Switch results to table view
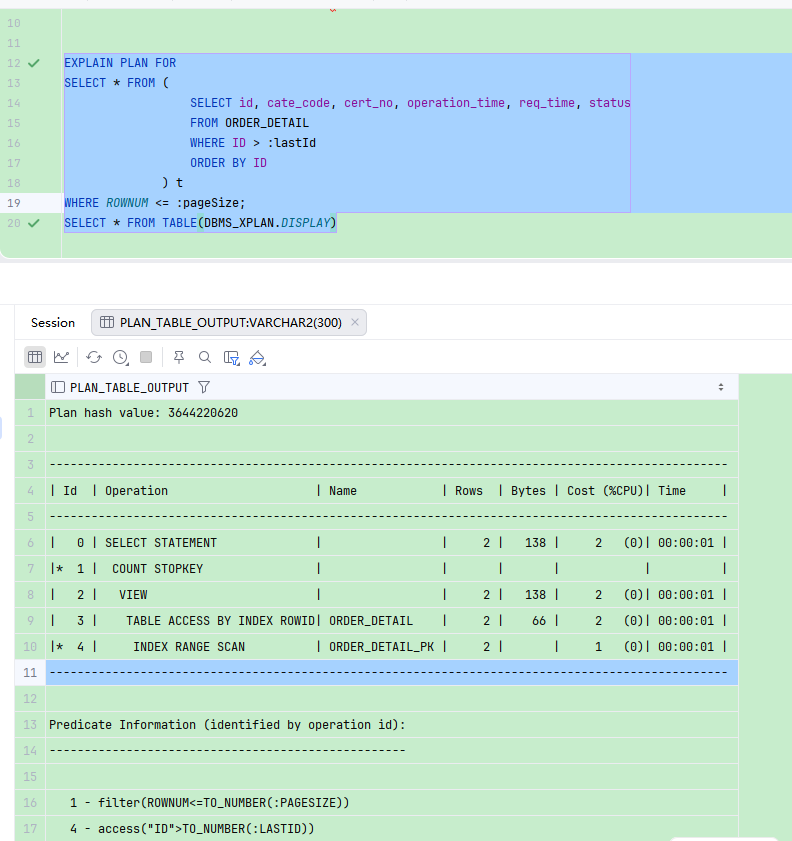The image size is (792, 841). tap(35, 357)
